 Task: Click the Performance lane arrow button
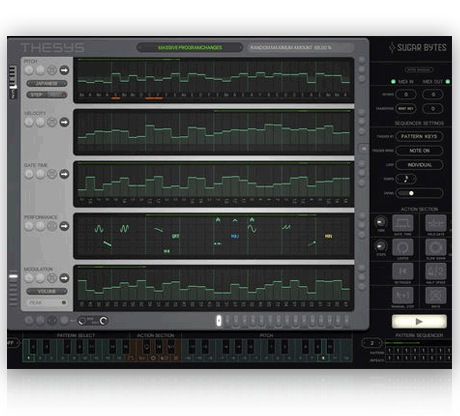(x=64, y=226)
